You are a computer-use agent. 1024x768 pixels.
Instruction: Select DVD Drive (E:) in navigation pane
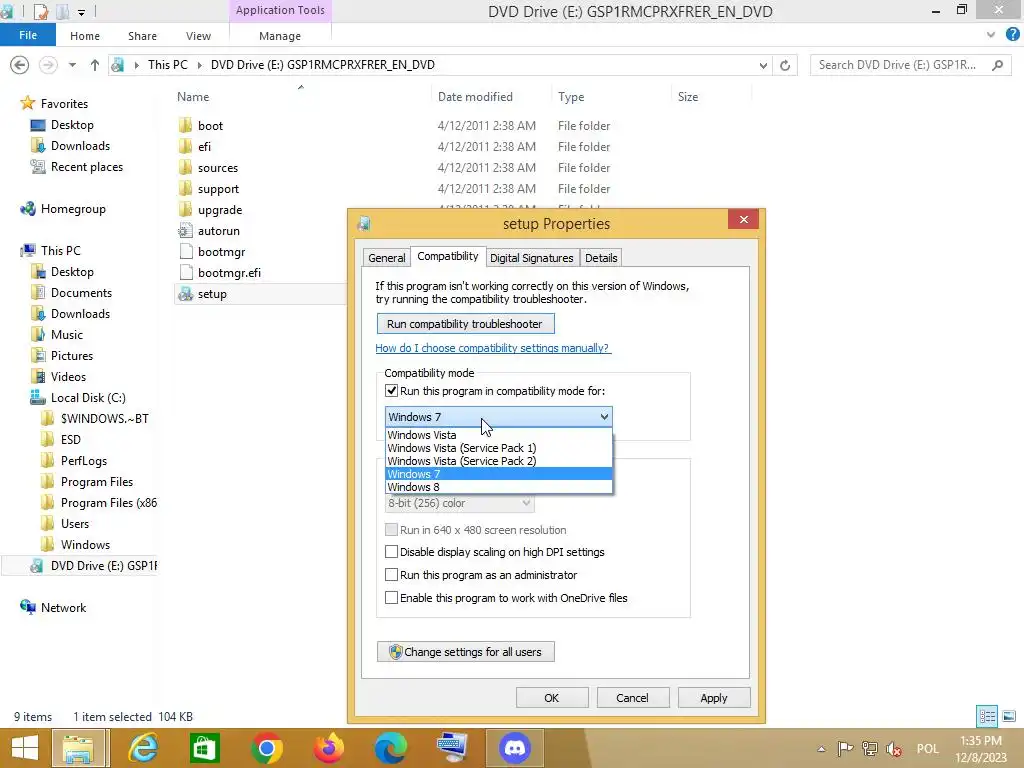[x=103, y=566]
